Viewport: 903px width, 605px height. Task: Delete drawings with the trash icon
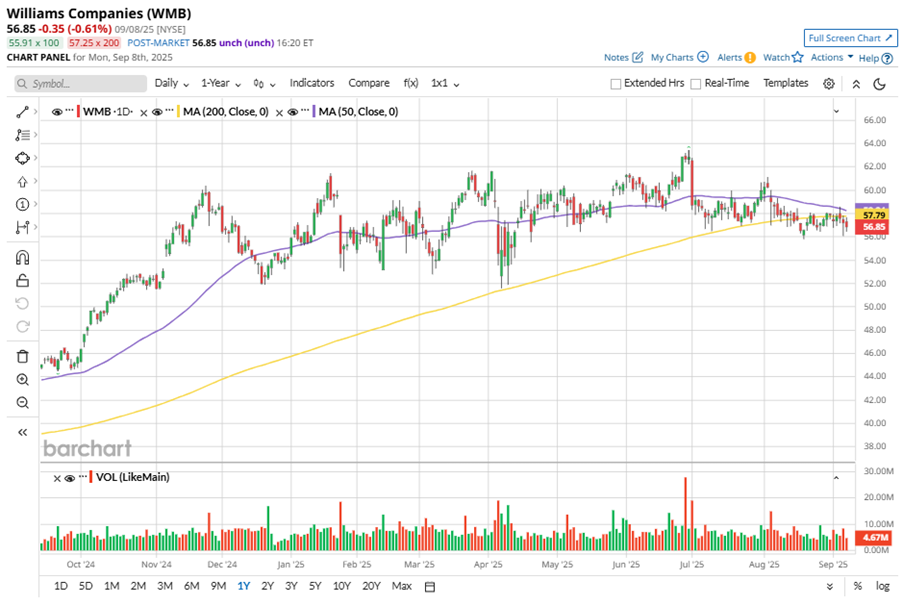22,356
